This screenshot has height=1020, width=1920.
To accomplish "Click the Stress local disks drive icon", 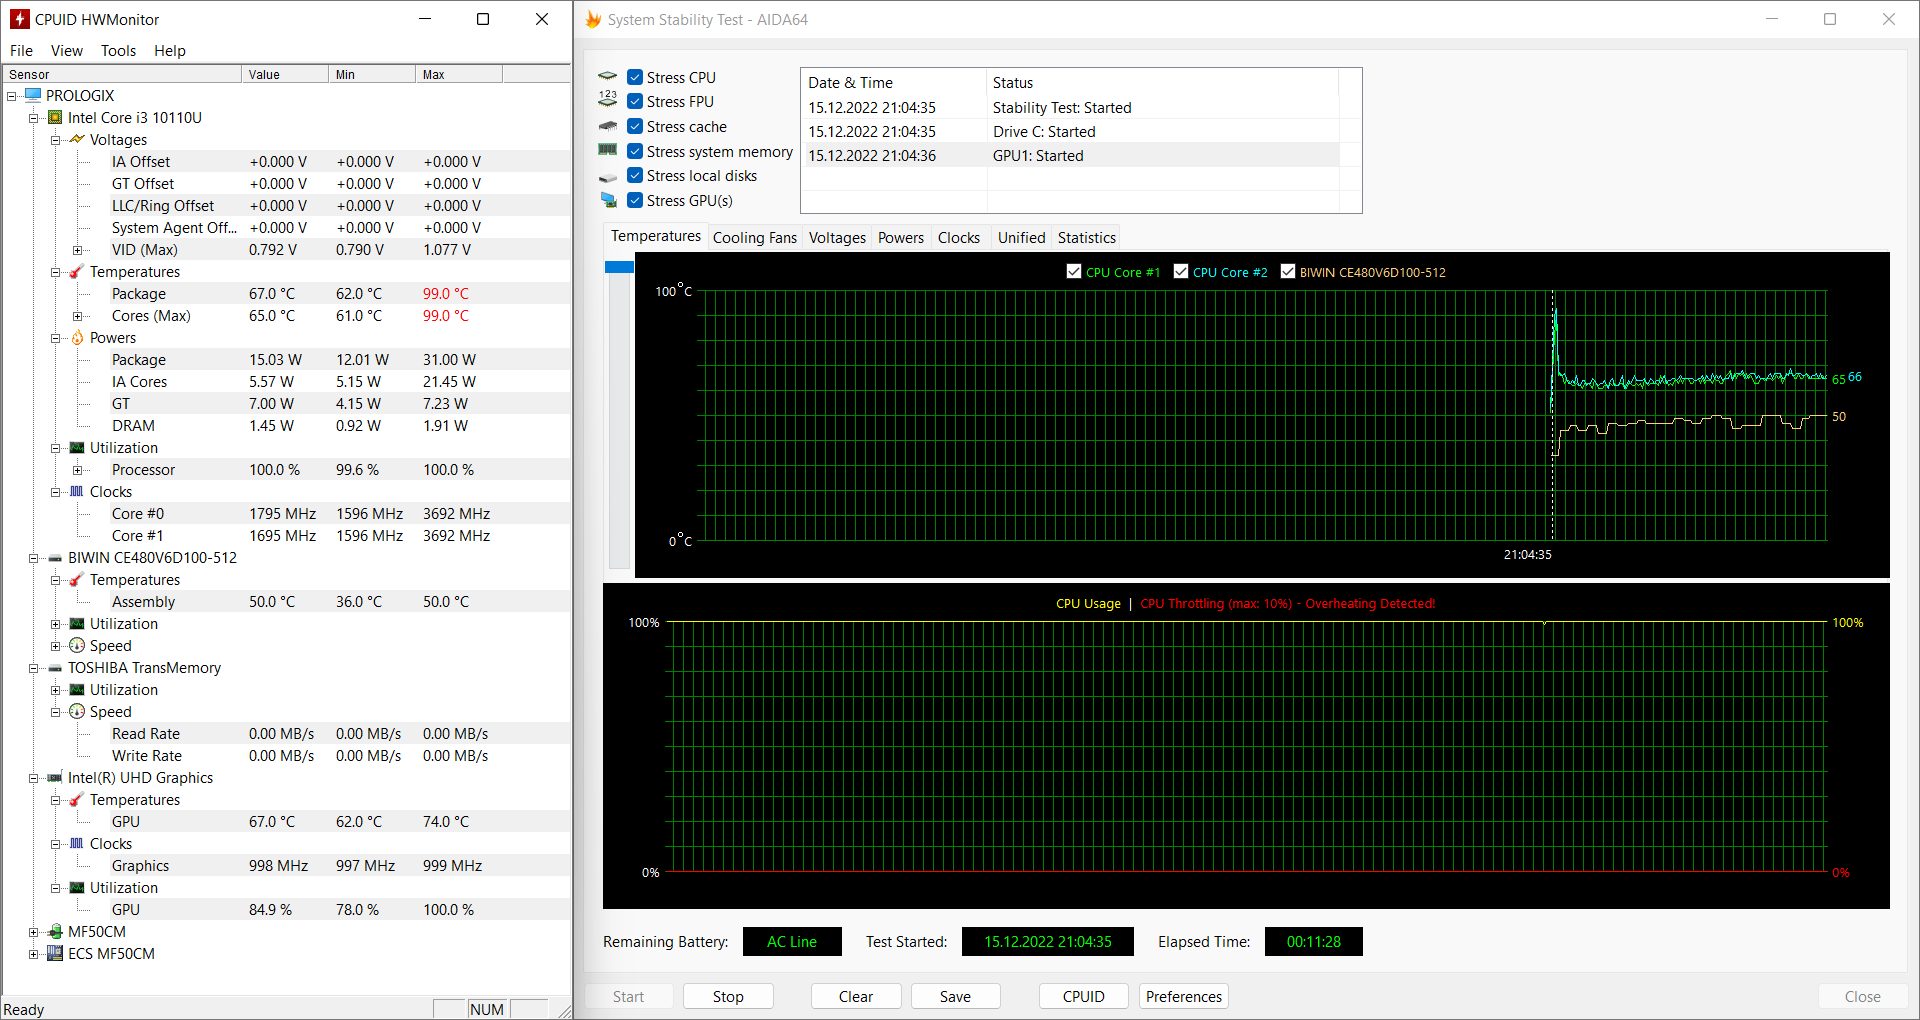I will pyautogui.click(x=608, y=177).
